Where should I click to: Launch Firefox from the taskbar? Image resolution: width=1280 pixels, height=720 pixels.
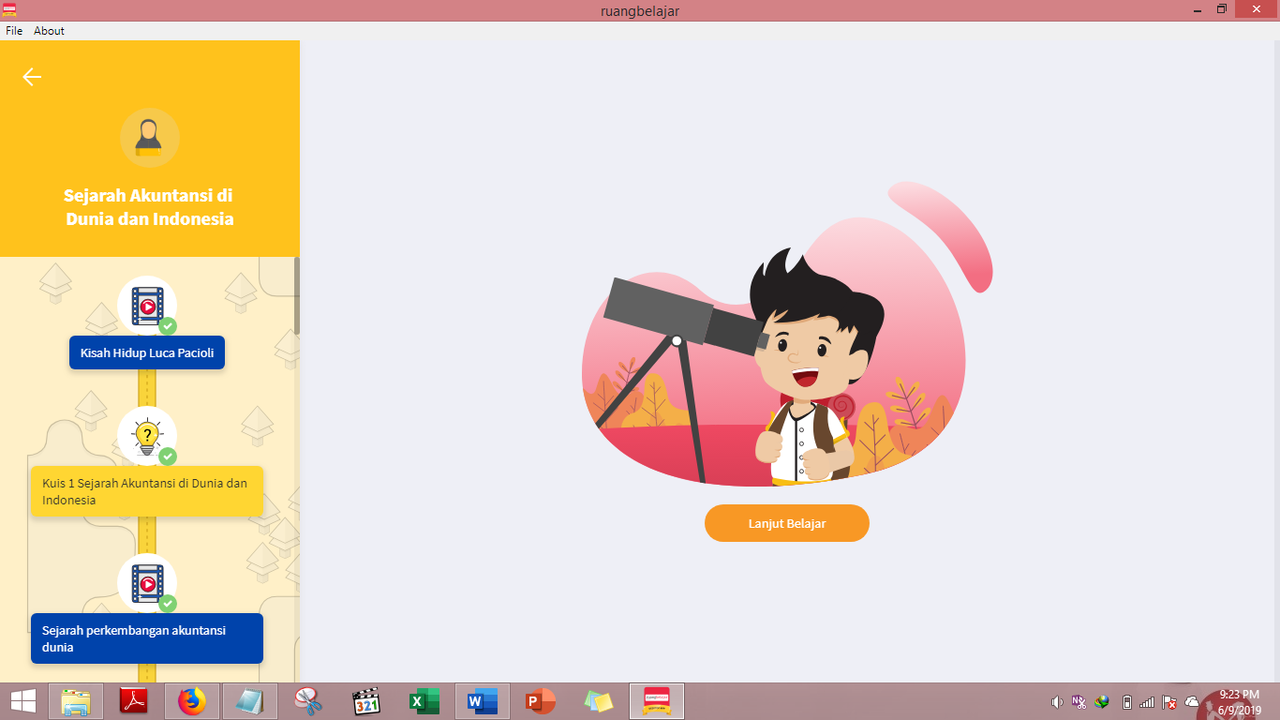click(191, 701)
